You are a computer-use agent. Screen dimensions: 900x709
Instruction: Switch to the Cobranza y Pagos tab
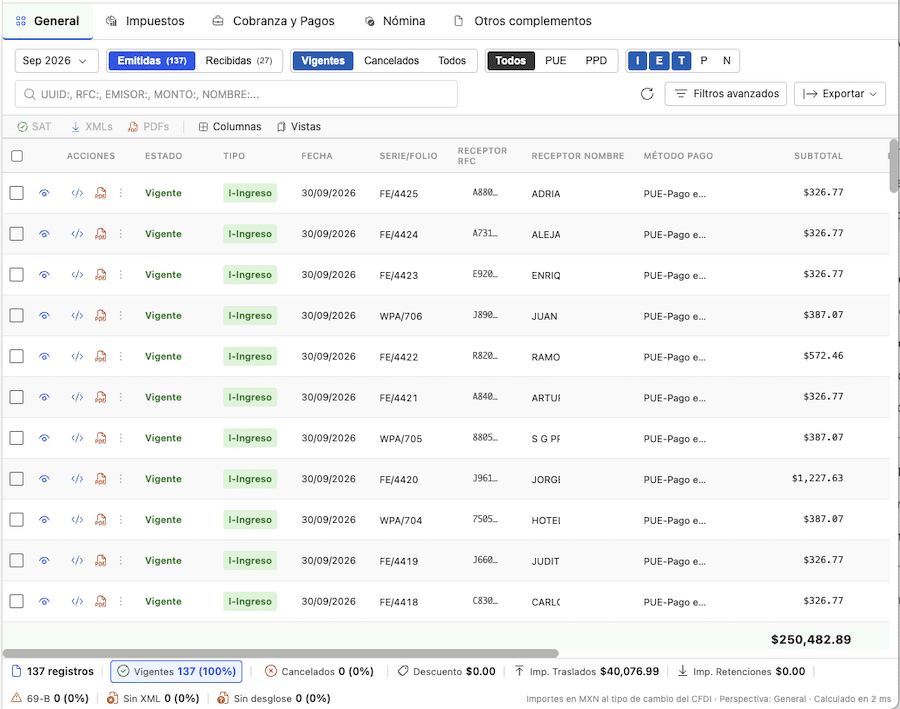(x=273, y=21)
